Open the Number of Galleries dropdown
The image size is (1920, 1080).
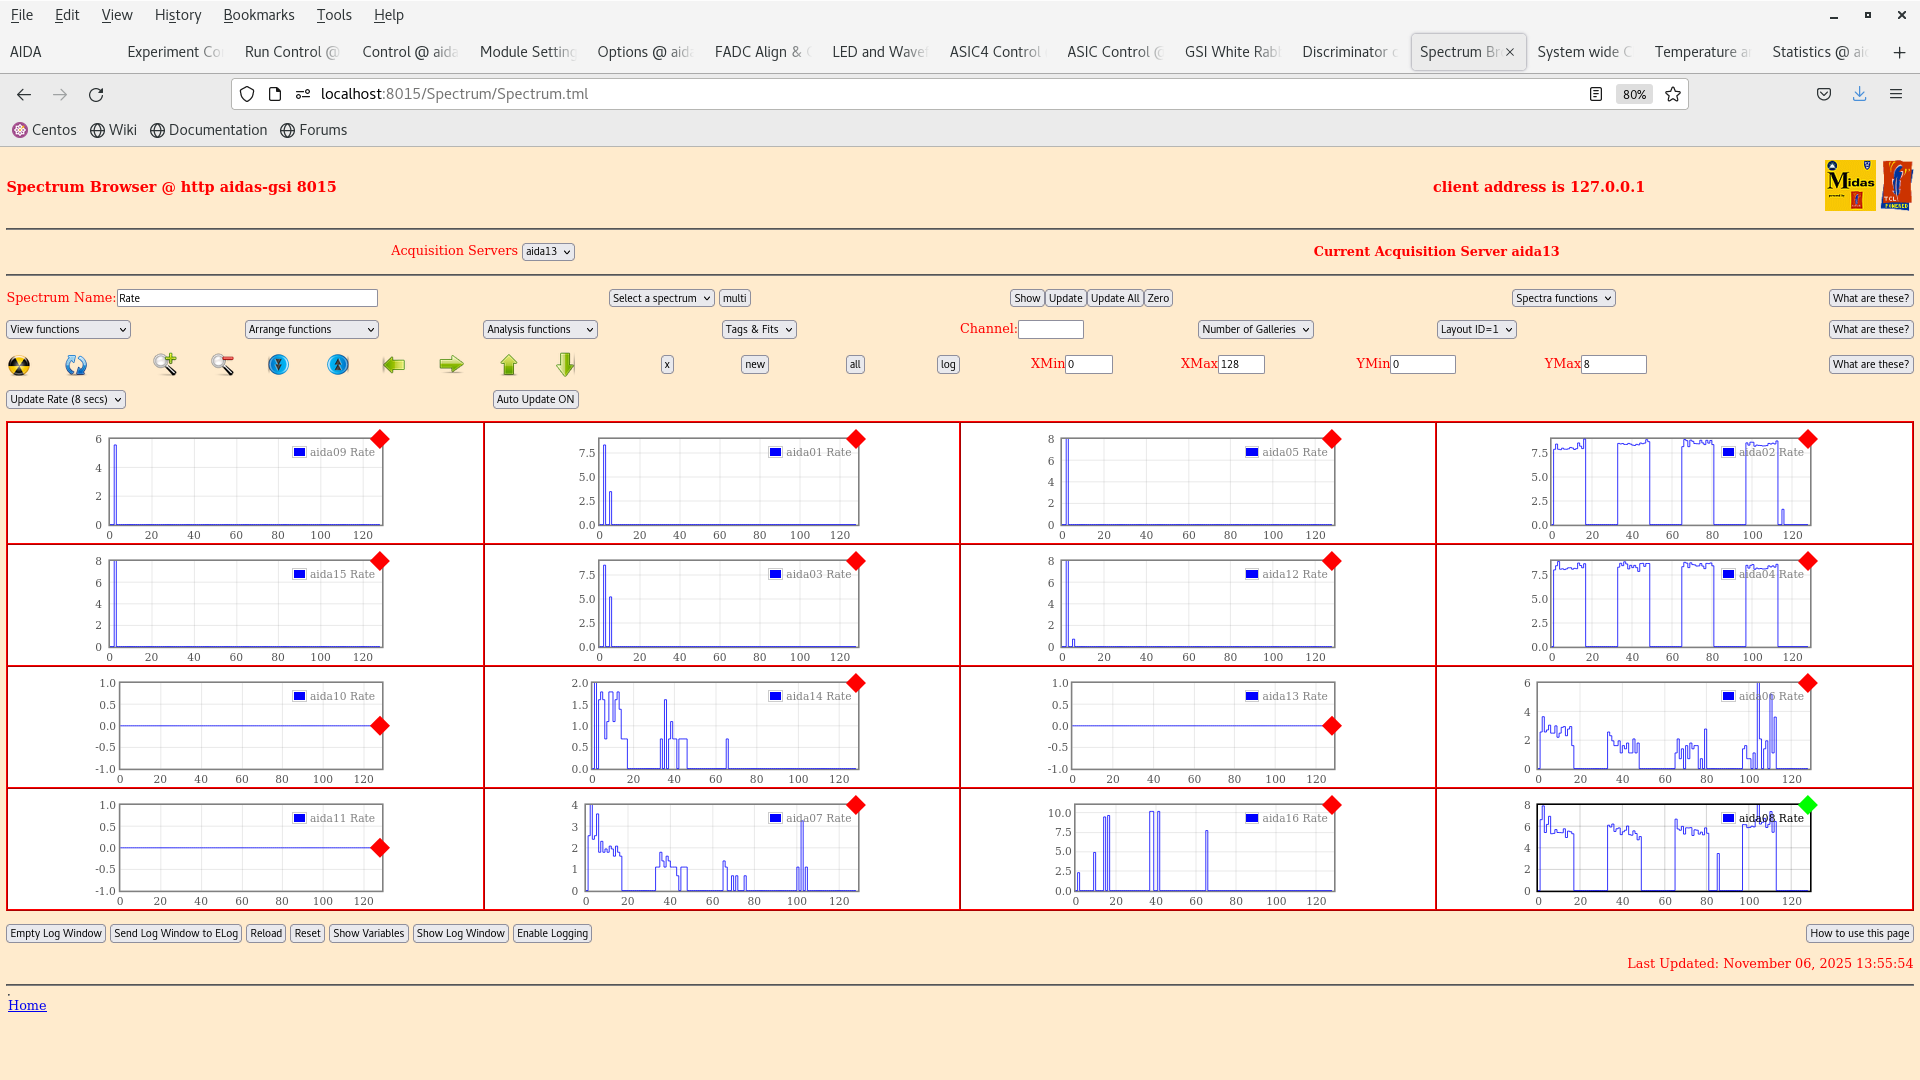tap(1255, 329)
